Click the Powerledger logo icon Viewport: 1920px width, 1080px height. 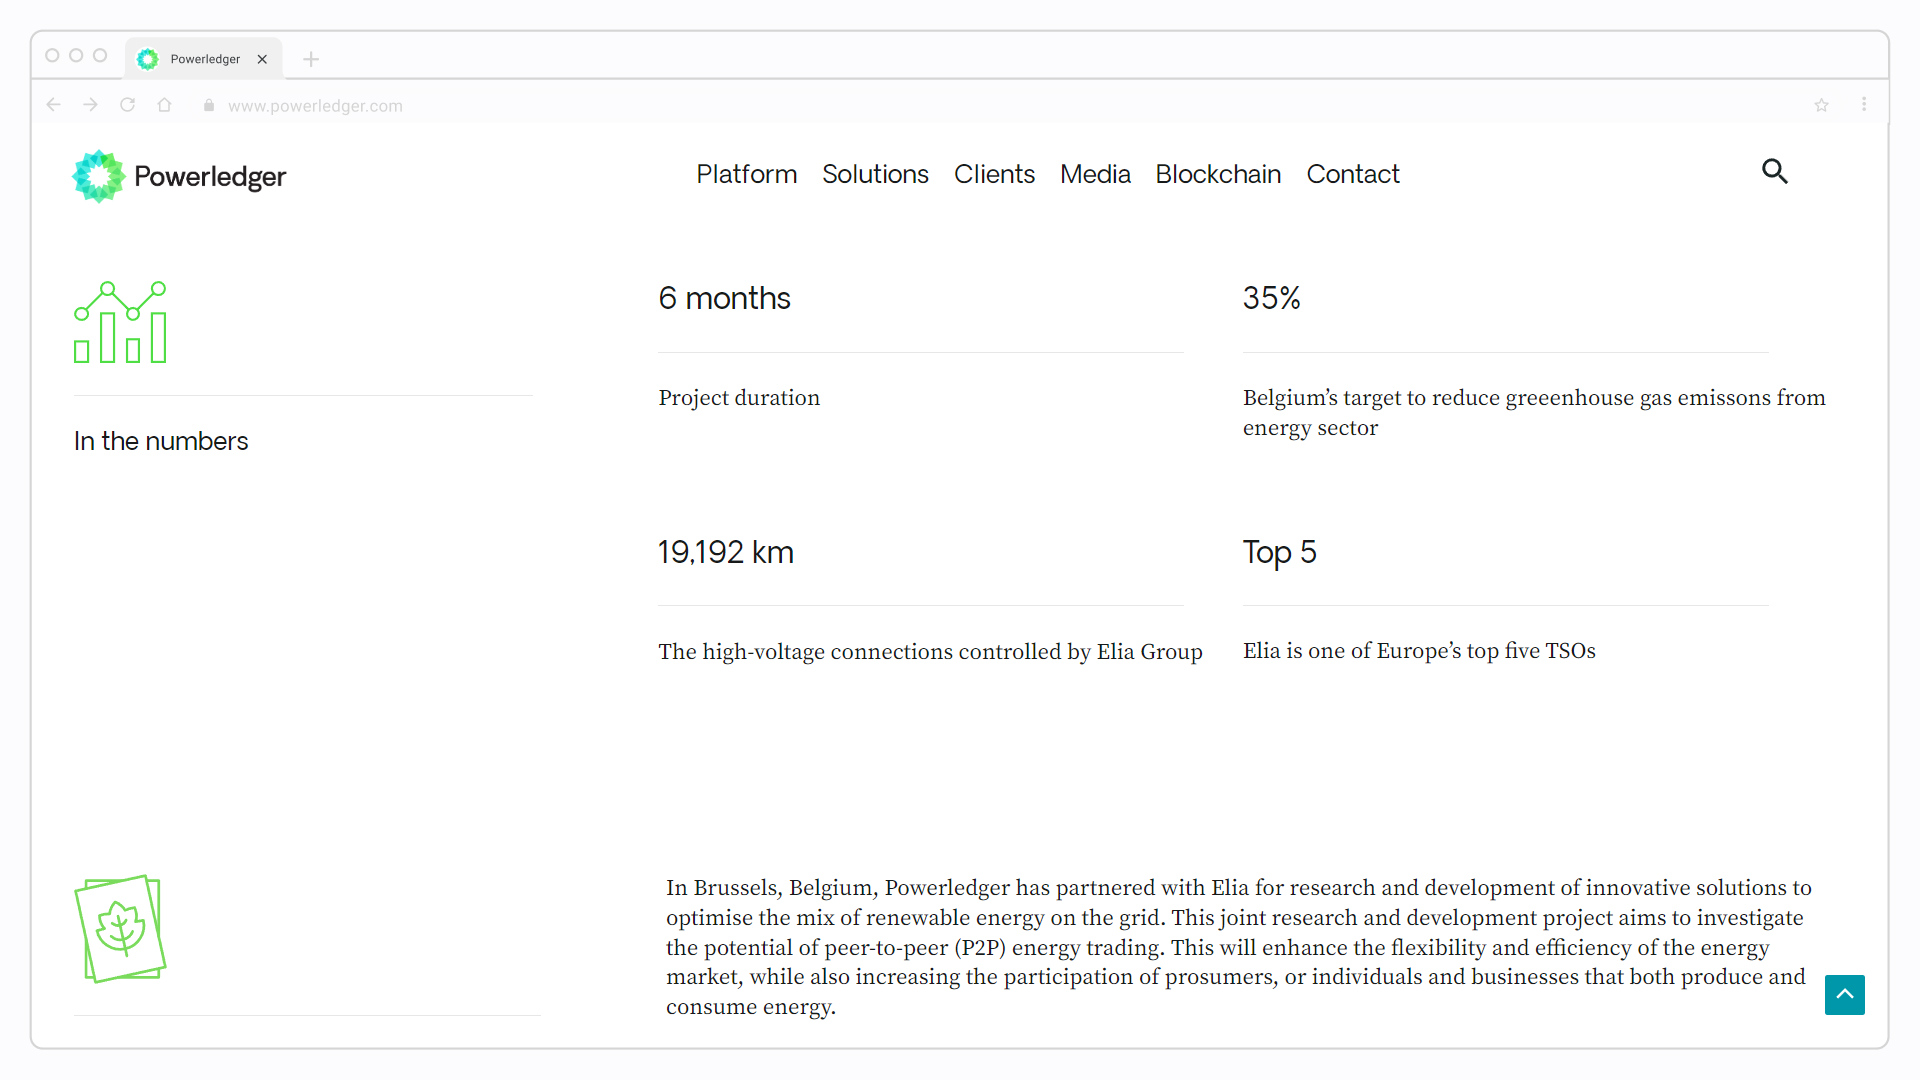pos(98,175)
